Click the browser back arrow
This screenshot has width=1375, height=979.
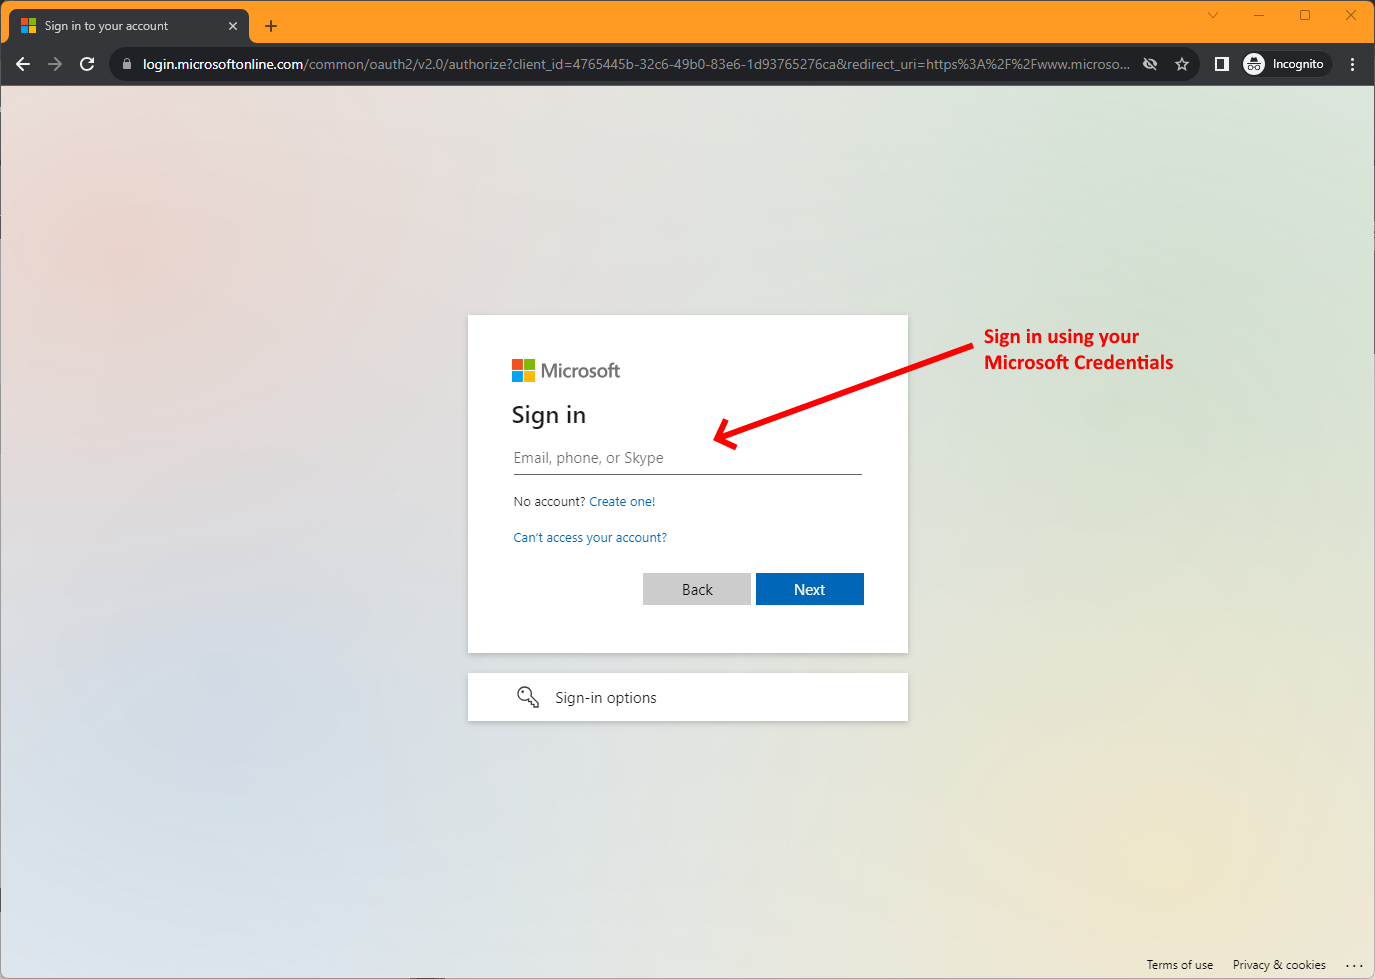point(23,64)
